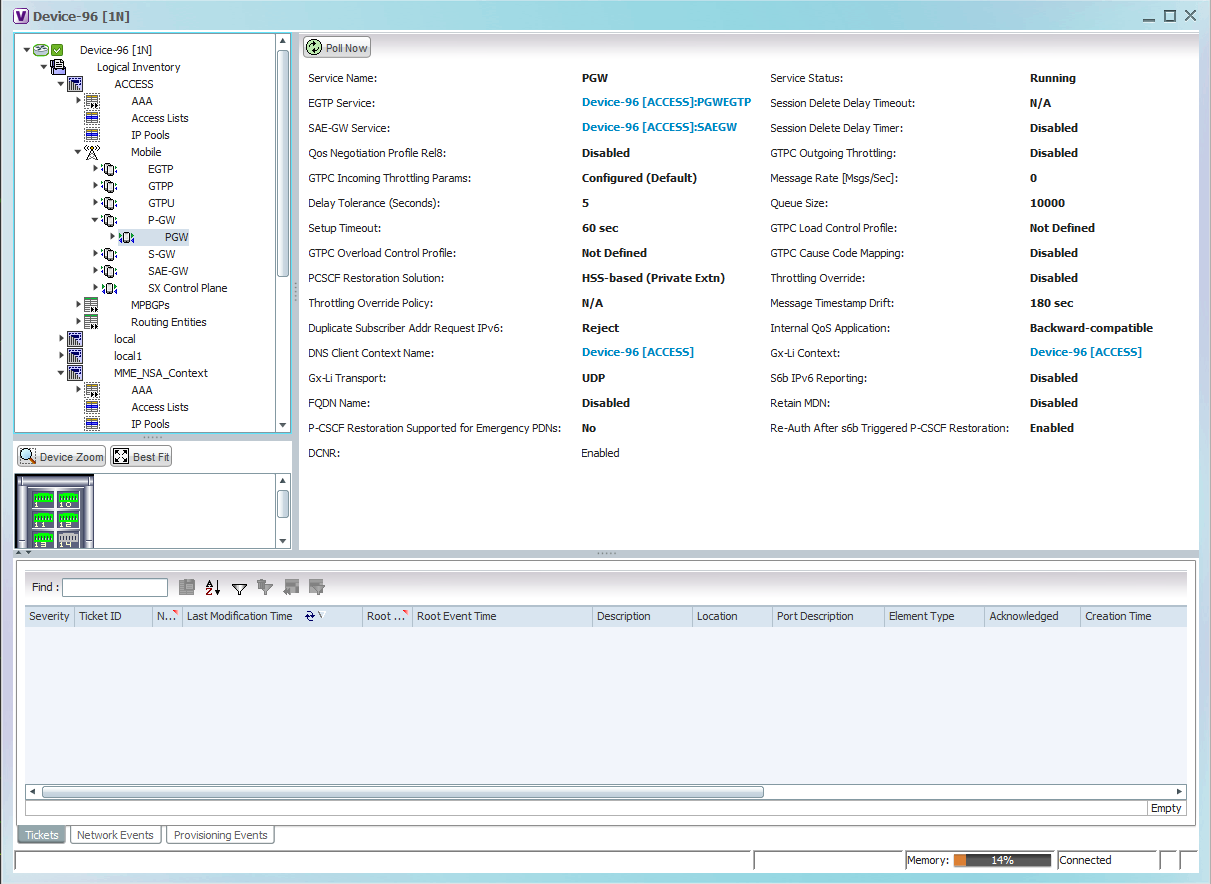
Task: Click the Creation Time column header
Action: point(1133,616)
